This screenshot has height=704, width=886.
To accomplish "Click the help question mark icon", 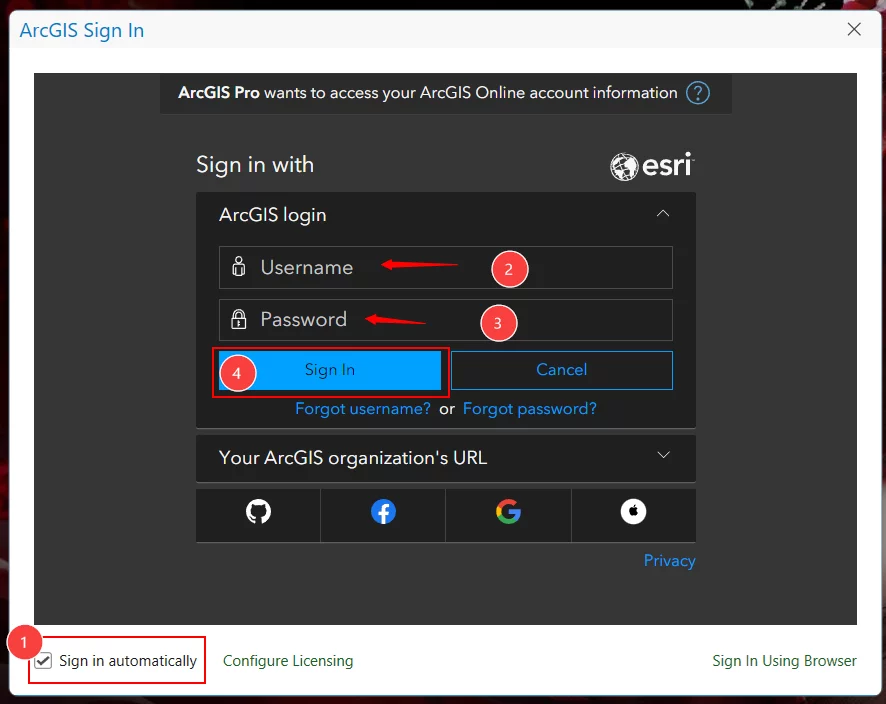I will [698, 93].
